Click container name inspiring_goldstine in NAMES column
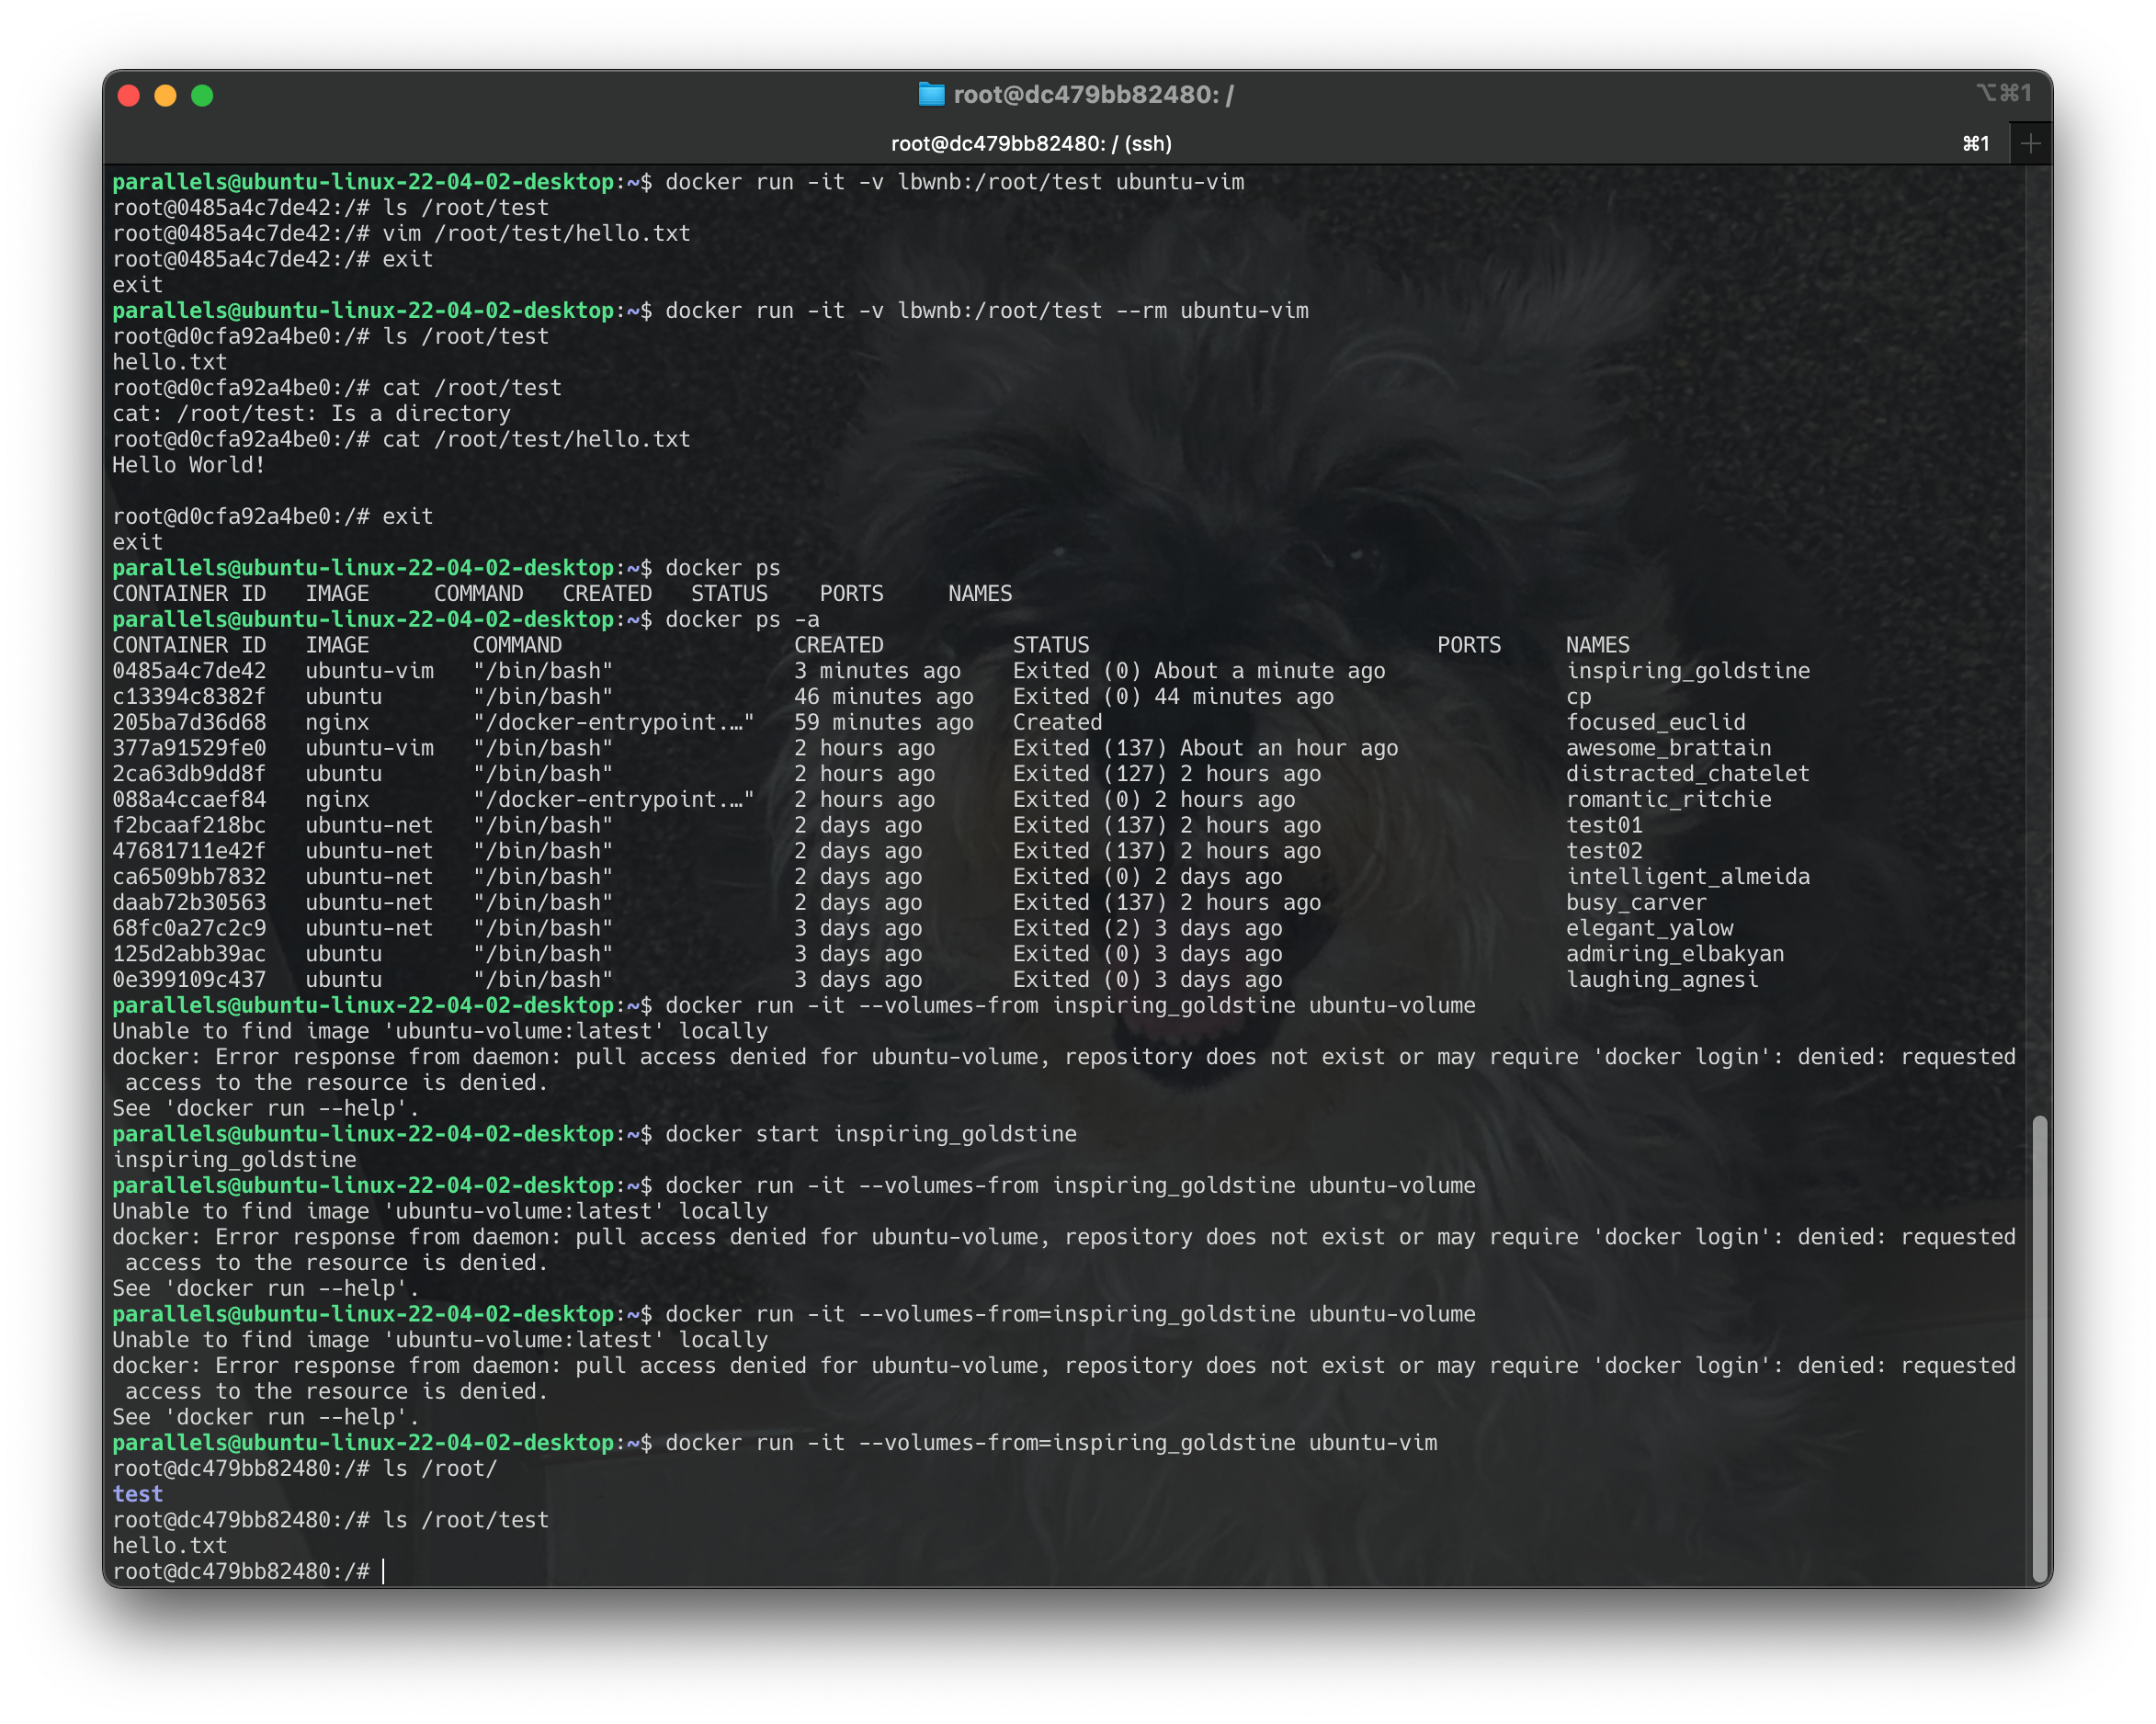This screenshot has height=1724, width=2156. tap(1688, 670)
